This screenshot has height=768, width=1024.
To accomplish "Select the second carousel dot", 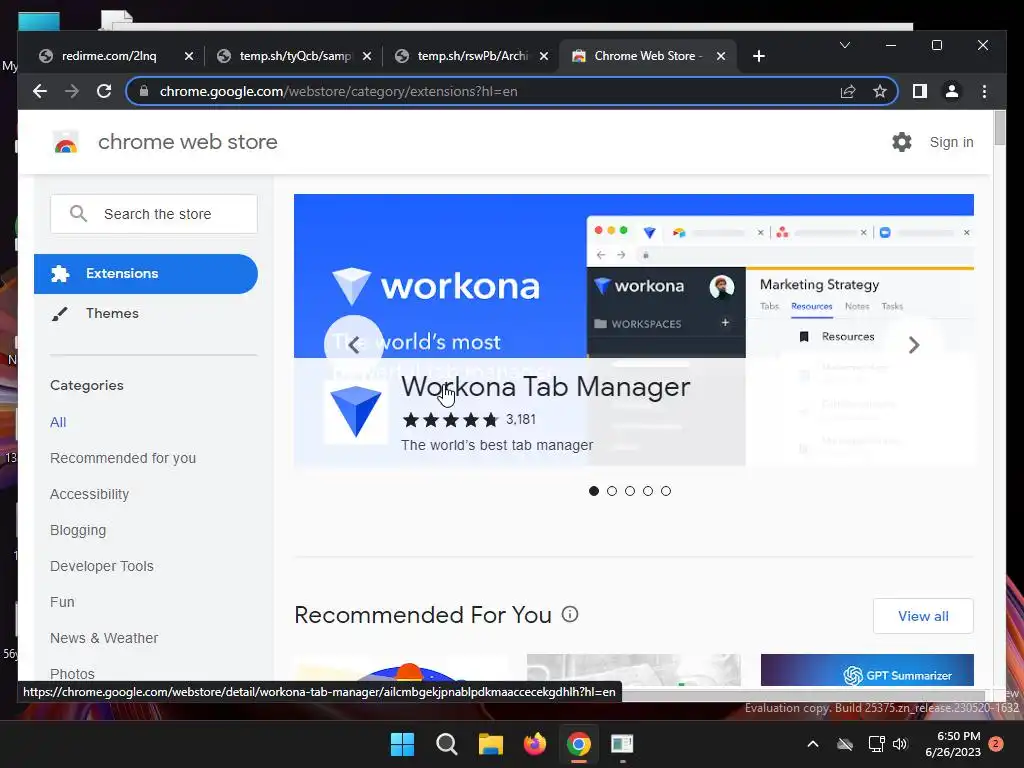I will pos(612,491).
